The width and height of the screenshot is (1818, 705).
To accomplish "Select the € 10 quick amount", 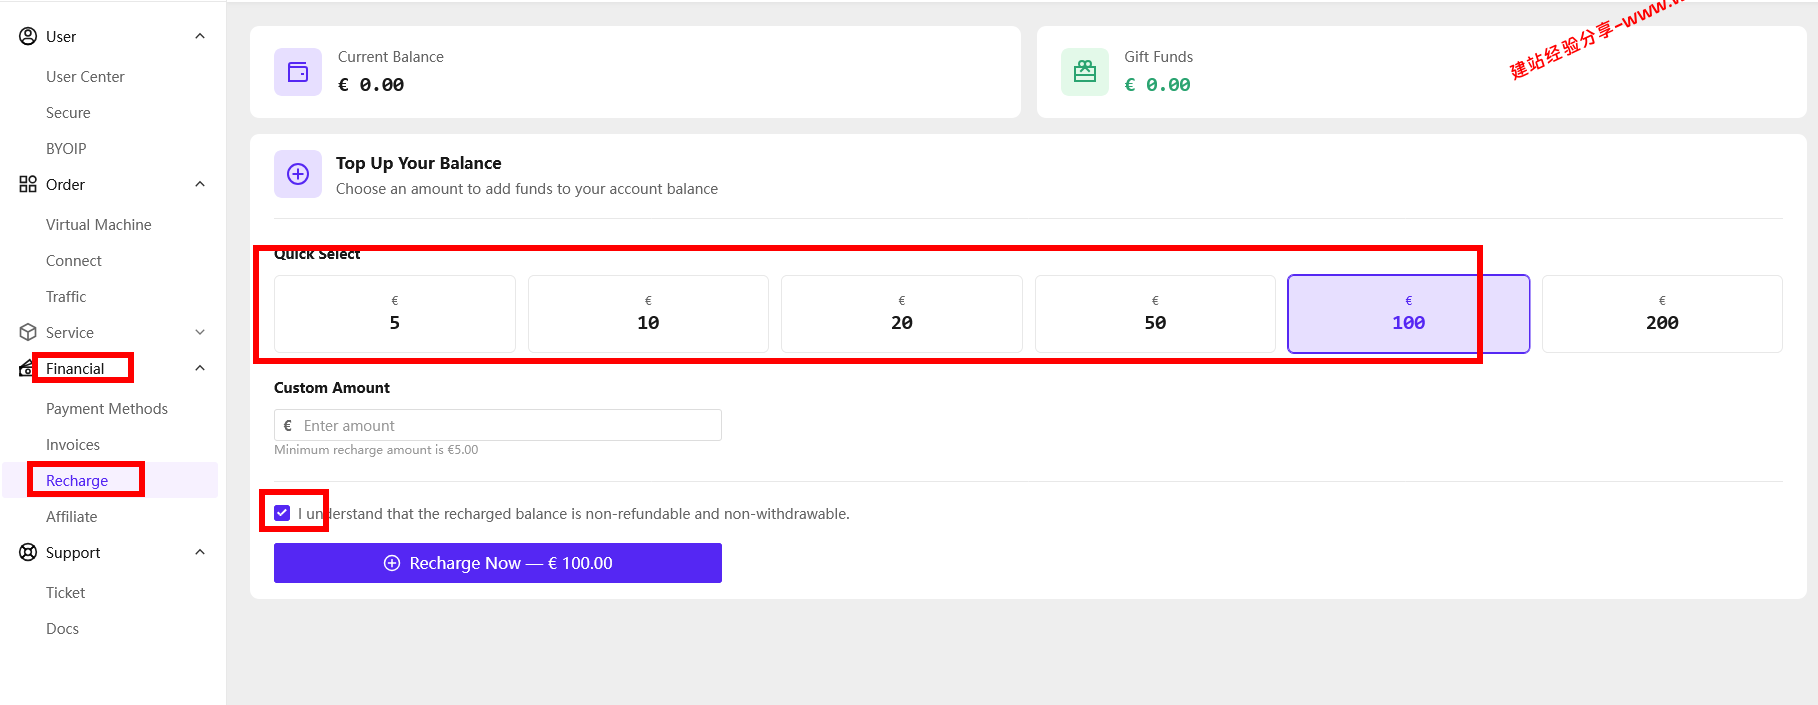I will click(648, 314).
